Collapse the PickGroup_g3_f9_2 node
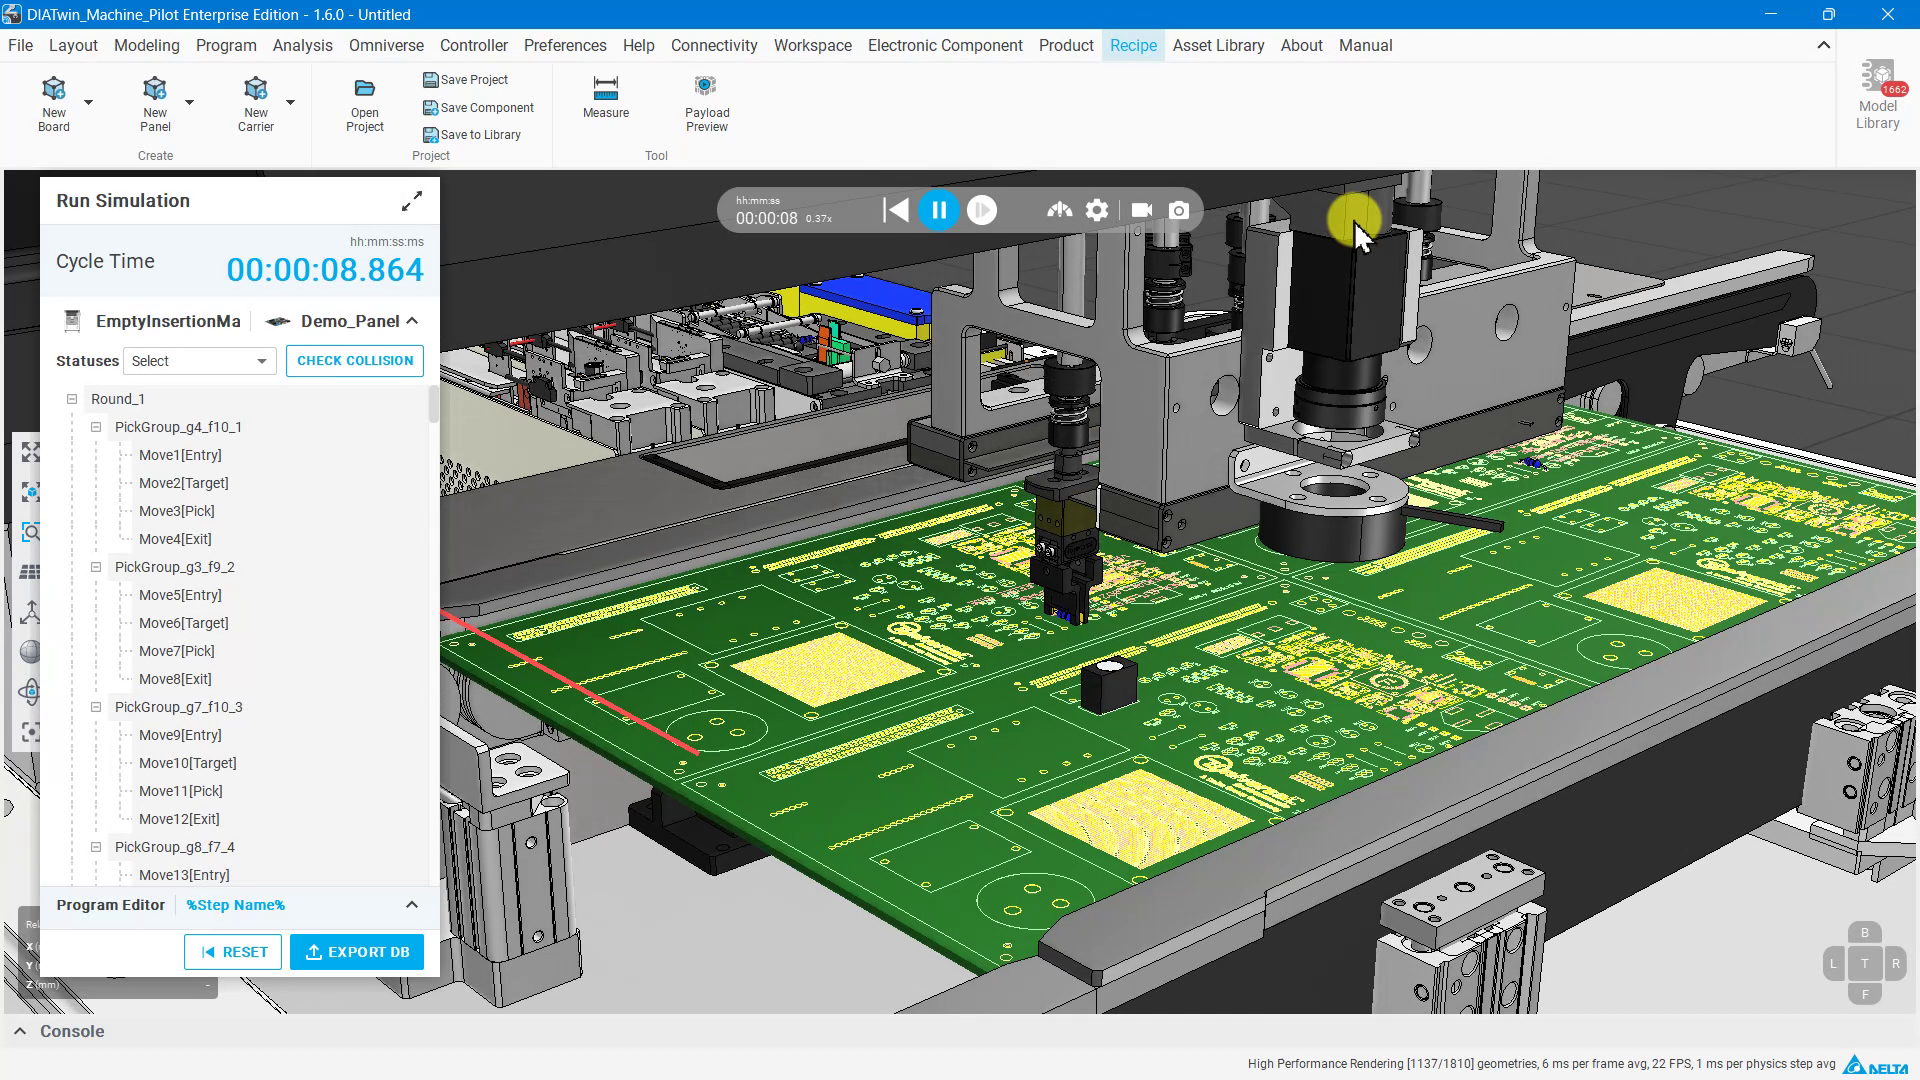This screenshot has height=1080, width=1920. point(96,567)
